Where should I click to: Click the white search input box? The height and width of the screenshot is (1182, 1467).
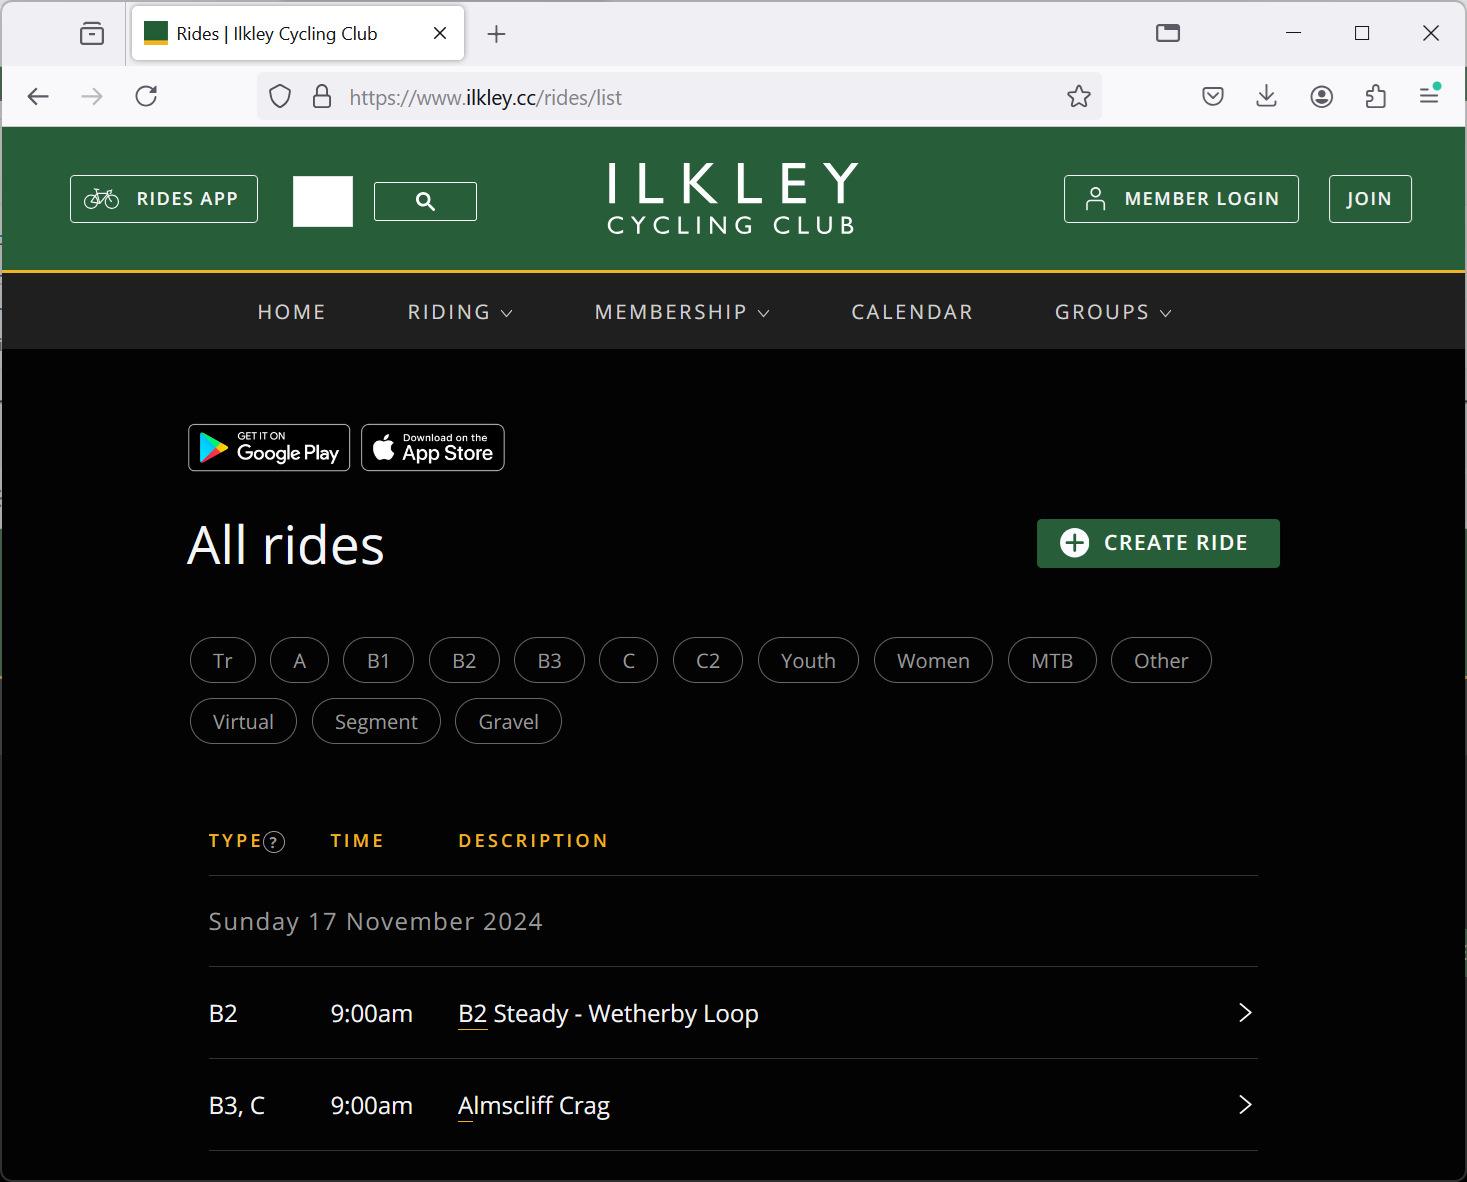(323, 201)
